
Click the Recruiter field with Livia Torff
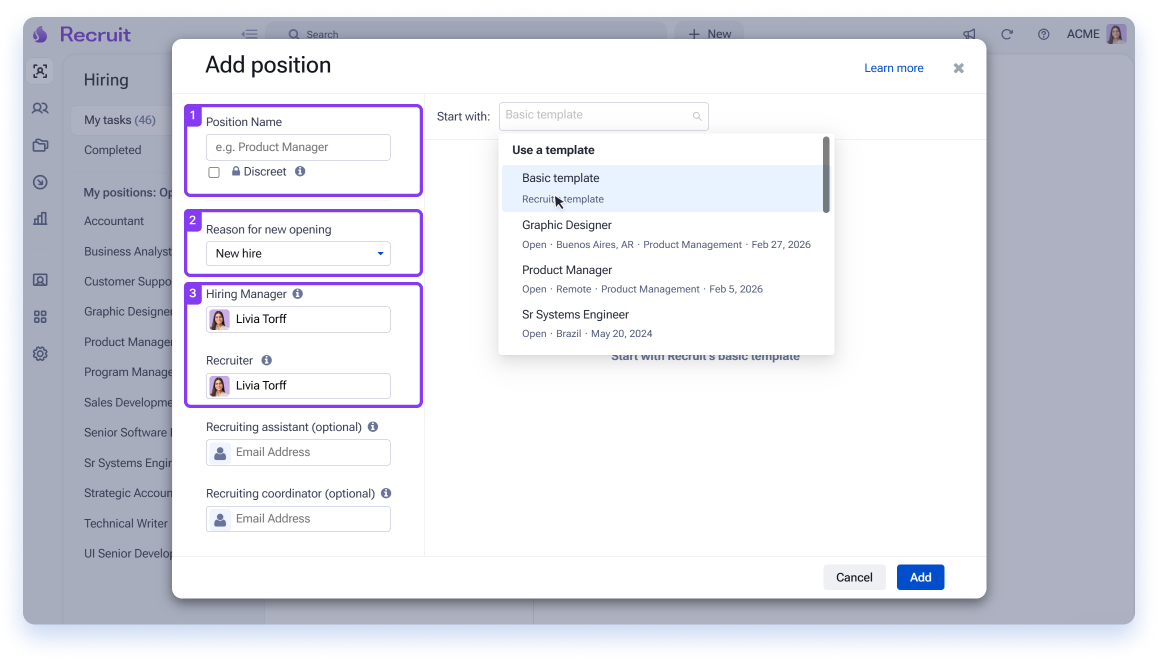click(298, 386)
